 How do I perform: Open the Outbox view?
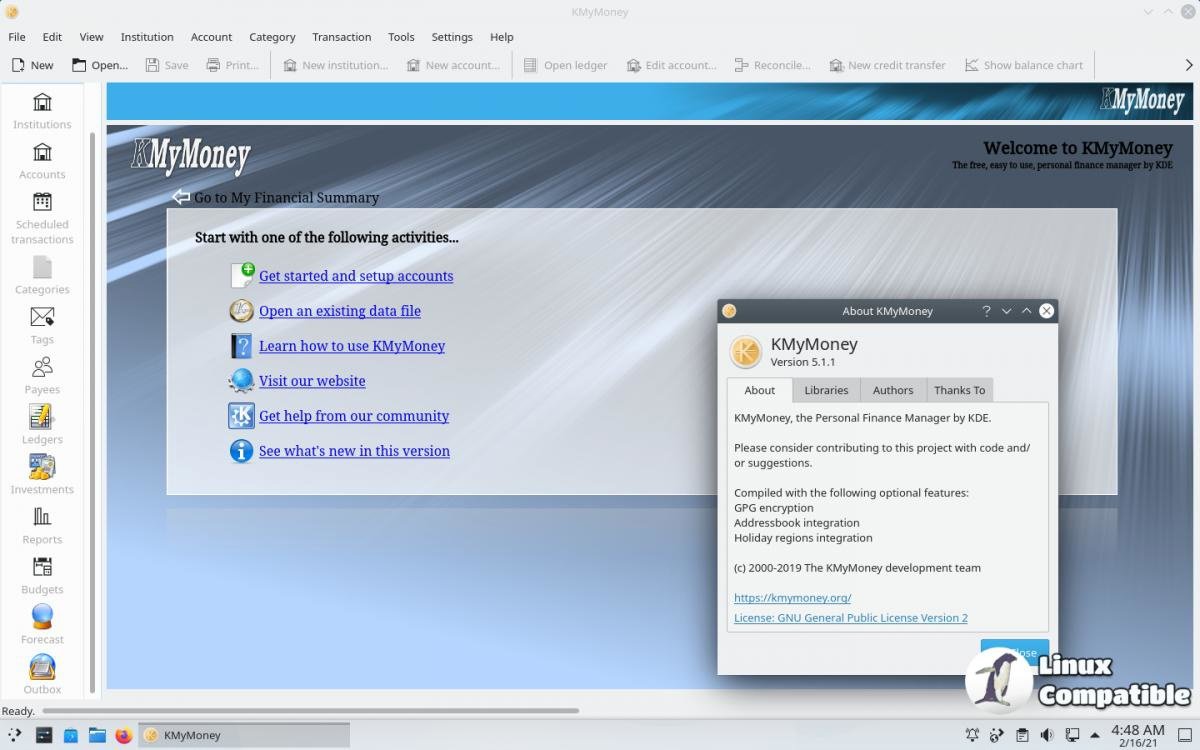coord(42,675)
